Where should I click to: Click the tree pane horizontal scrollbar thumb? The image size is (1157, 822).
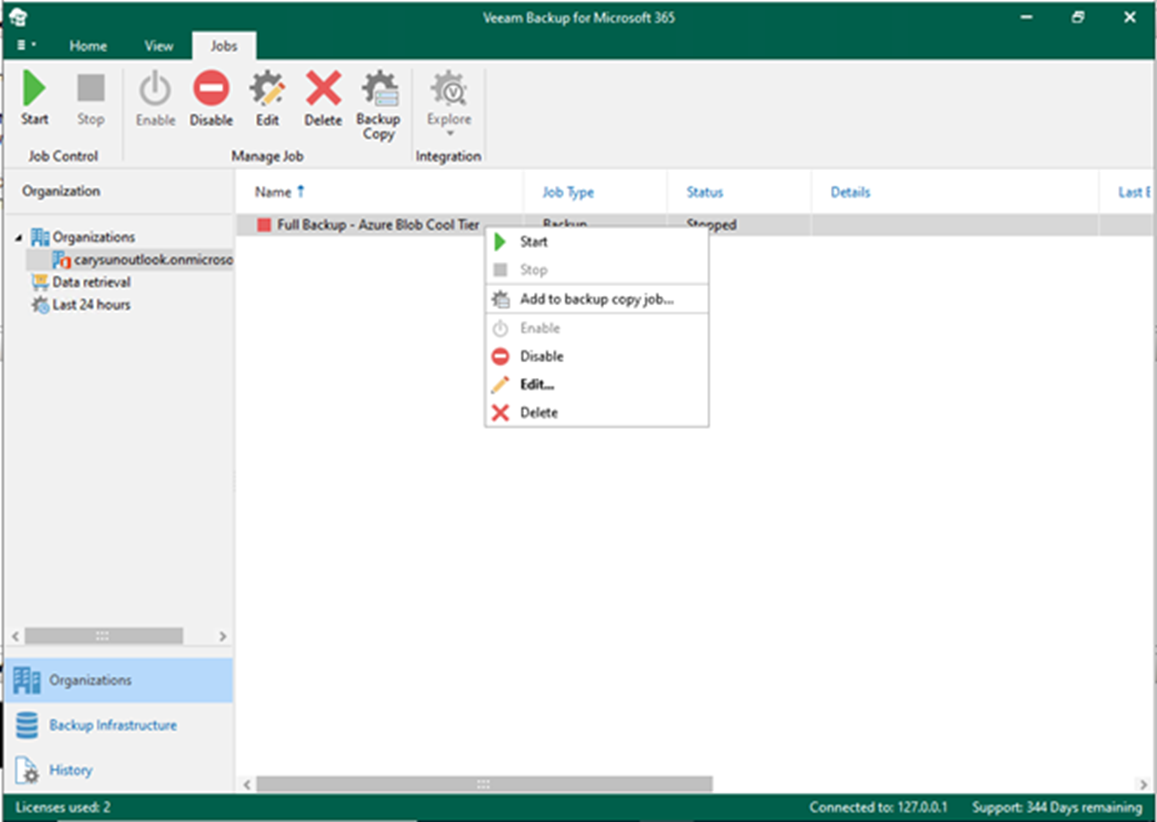click(x=103, y=635)
